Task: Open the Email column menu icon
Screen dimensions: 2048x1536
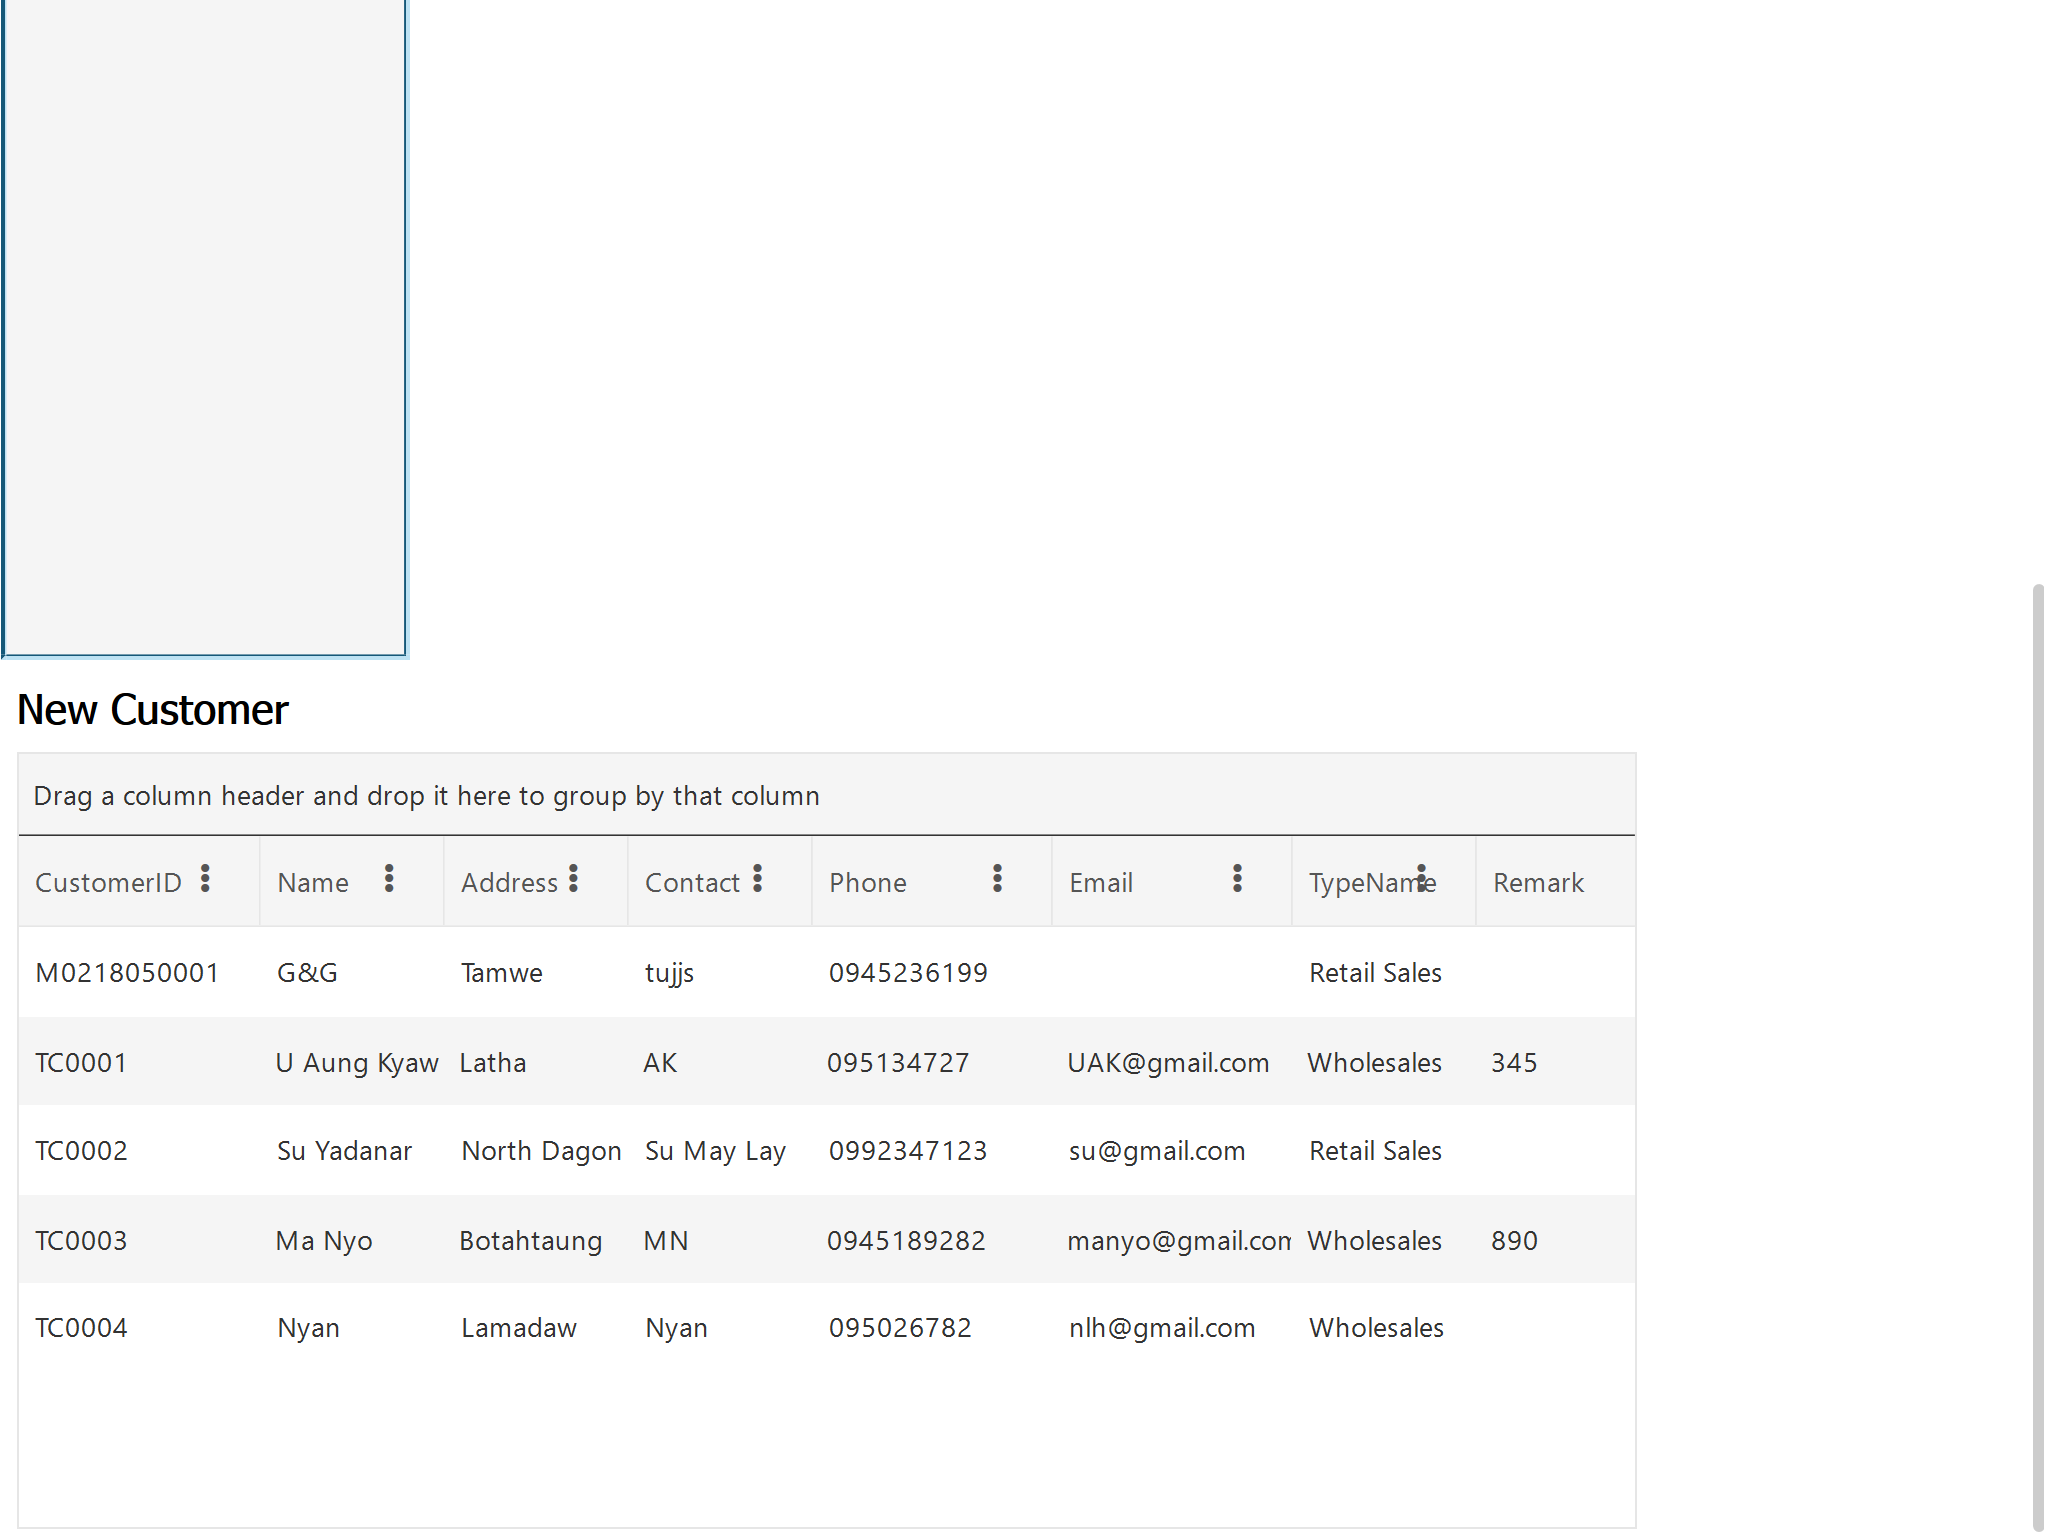Action: coord(1237,879)
